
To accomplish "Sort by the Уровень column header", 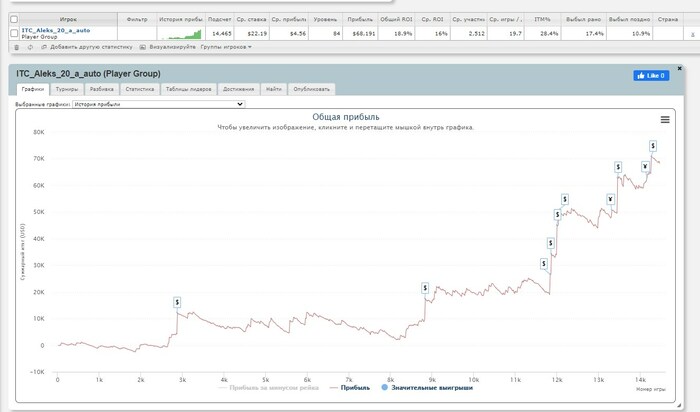I will 325,19.
